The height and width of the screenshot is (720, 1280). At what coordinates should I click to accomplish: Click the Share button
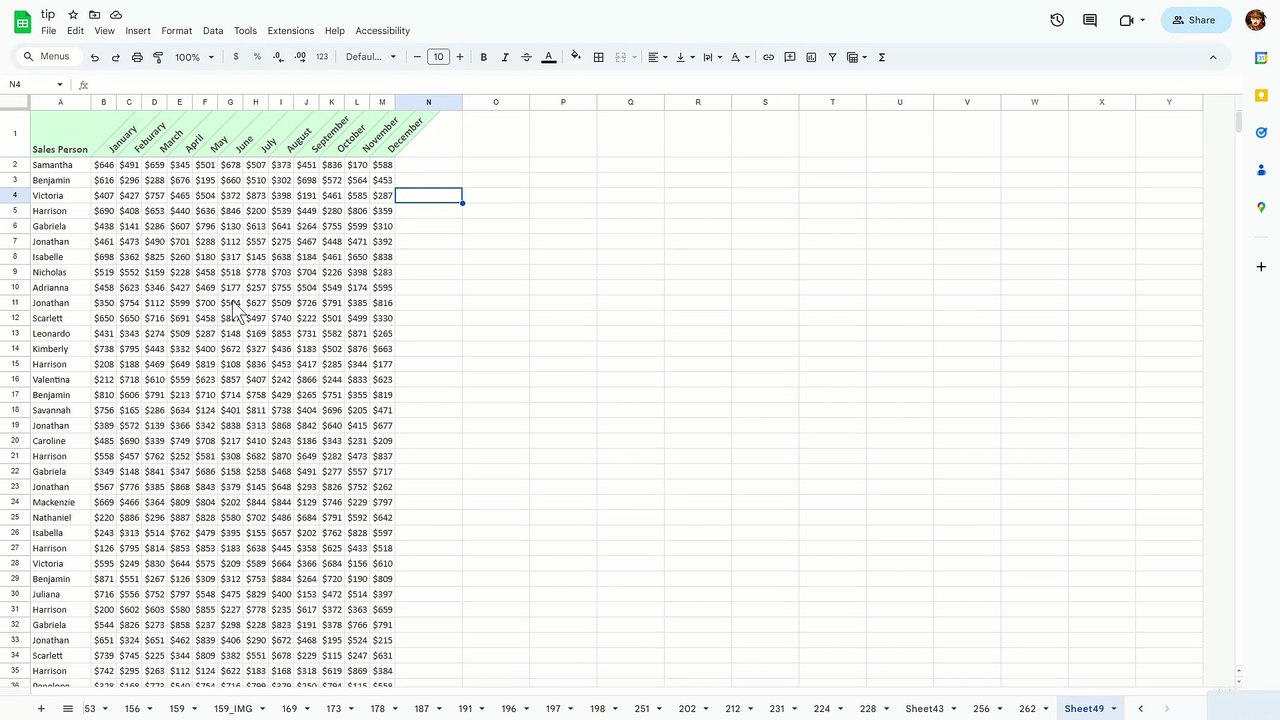[x=1196, y=20]
